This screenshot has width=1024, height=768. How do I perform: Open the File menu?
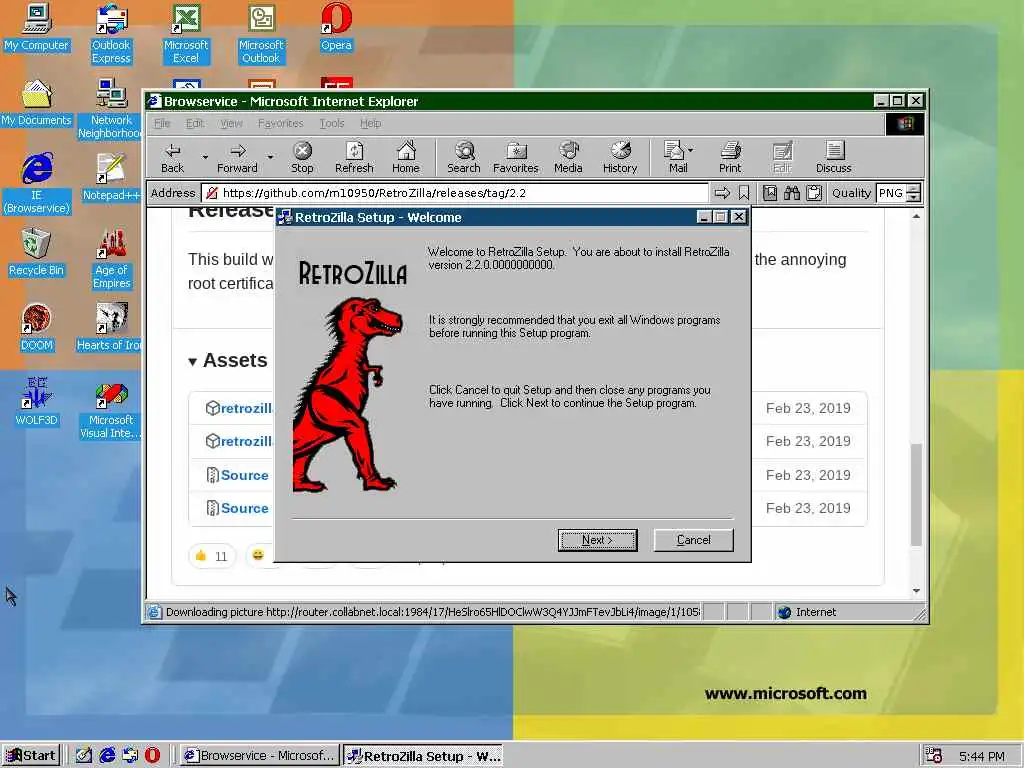(162, 123)
